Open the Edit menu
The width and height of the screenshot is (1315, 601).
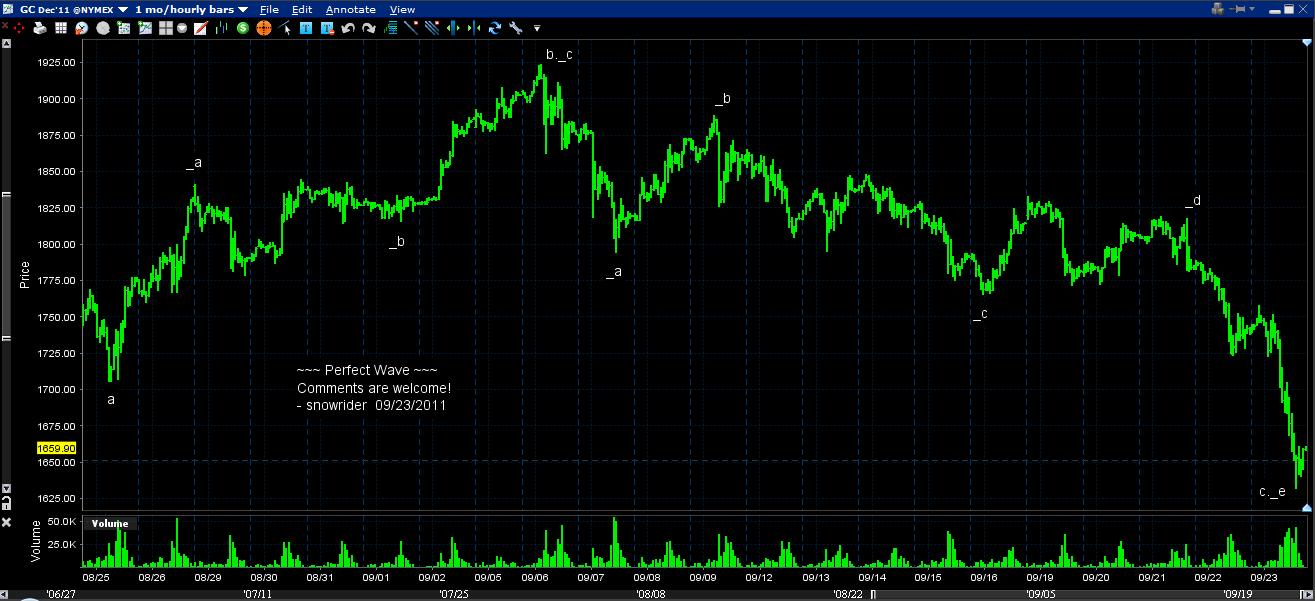tap(302, 9)
